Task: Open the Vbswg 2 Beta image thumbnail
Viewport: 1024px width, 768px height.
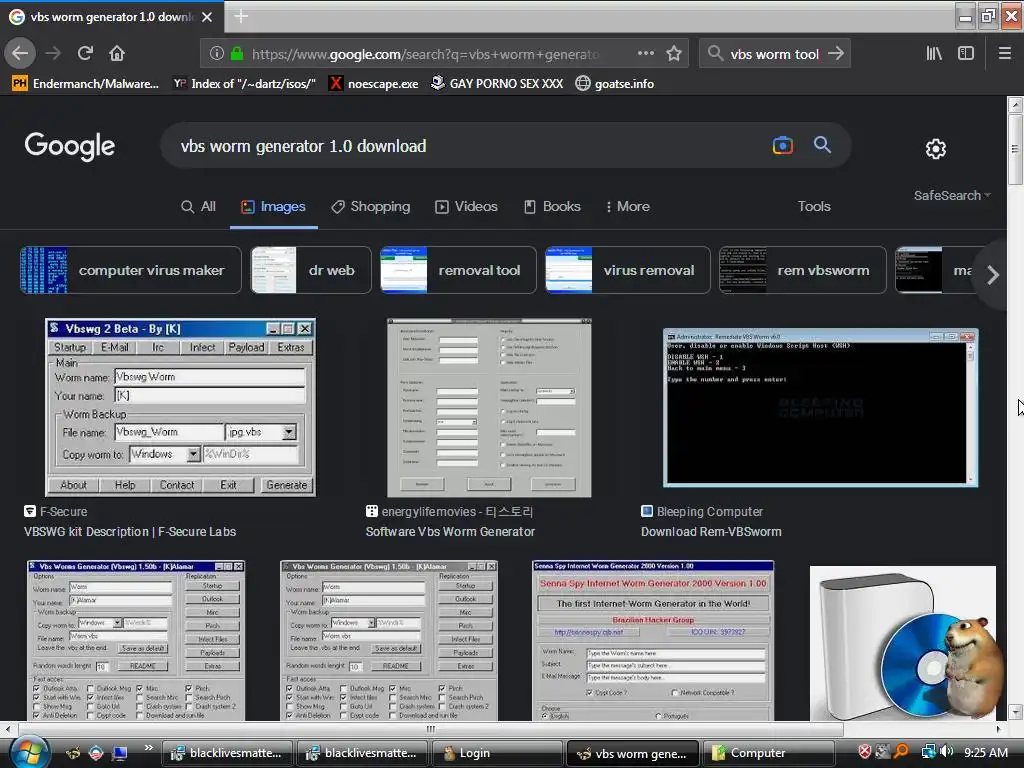Action: tap(180, 408)
